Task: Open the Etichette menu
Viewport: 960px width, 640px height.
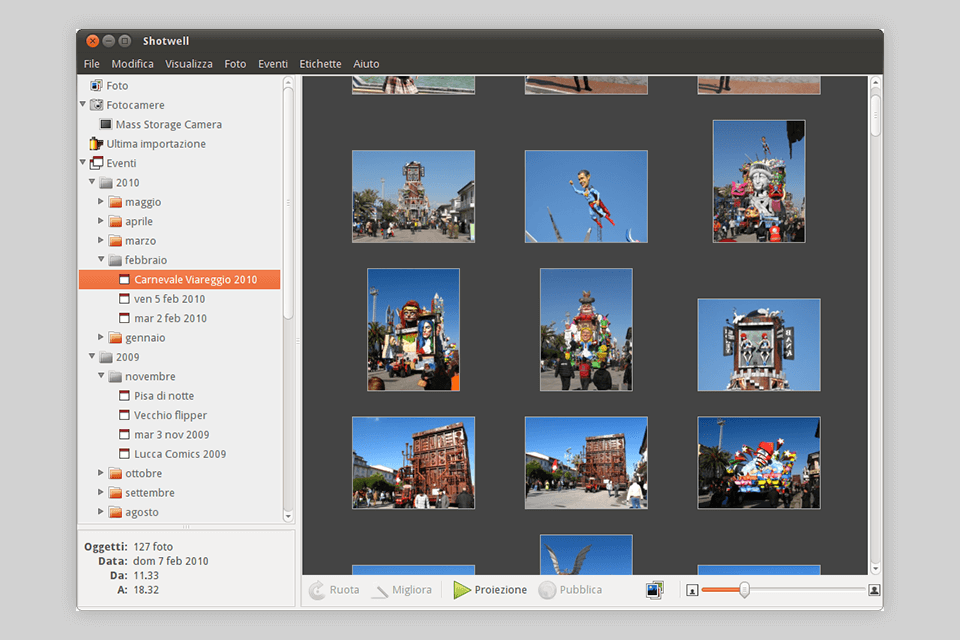Action: 320,64
